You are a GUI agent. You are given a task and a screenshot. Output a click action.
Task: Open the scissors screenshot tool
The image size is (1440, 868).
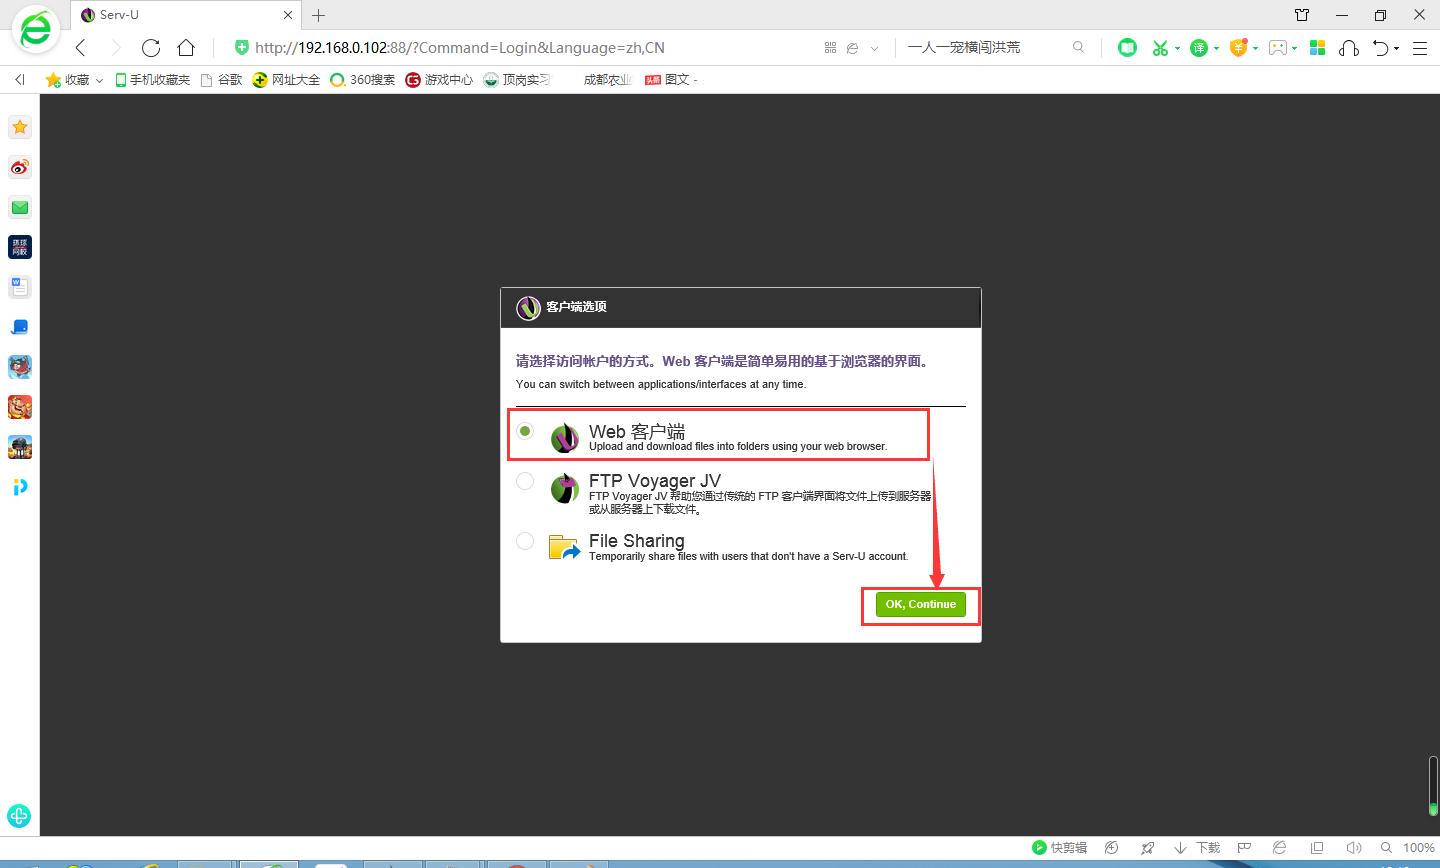(x=1160, y=47)
